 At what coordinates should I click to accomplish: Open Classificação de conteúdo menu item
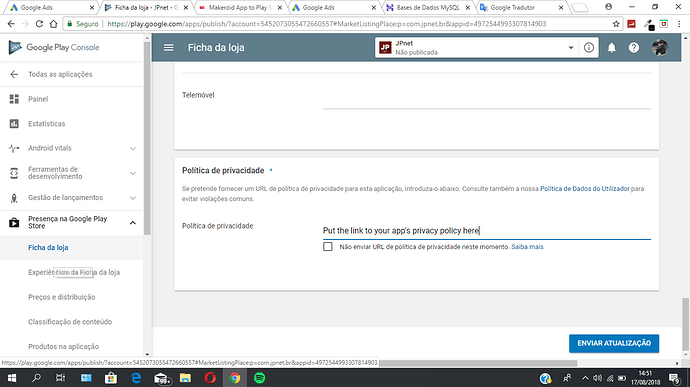[x=70, y=322]
